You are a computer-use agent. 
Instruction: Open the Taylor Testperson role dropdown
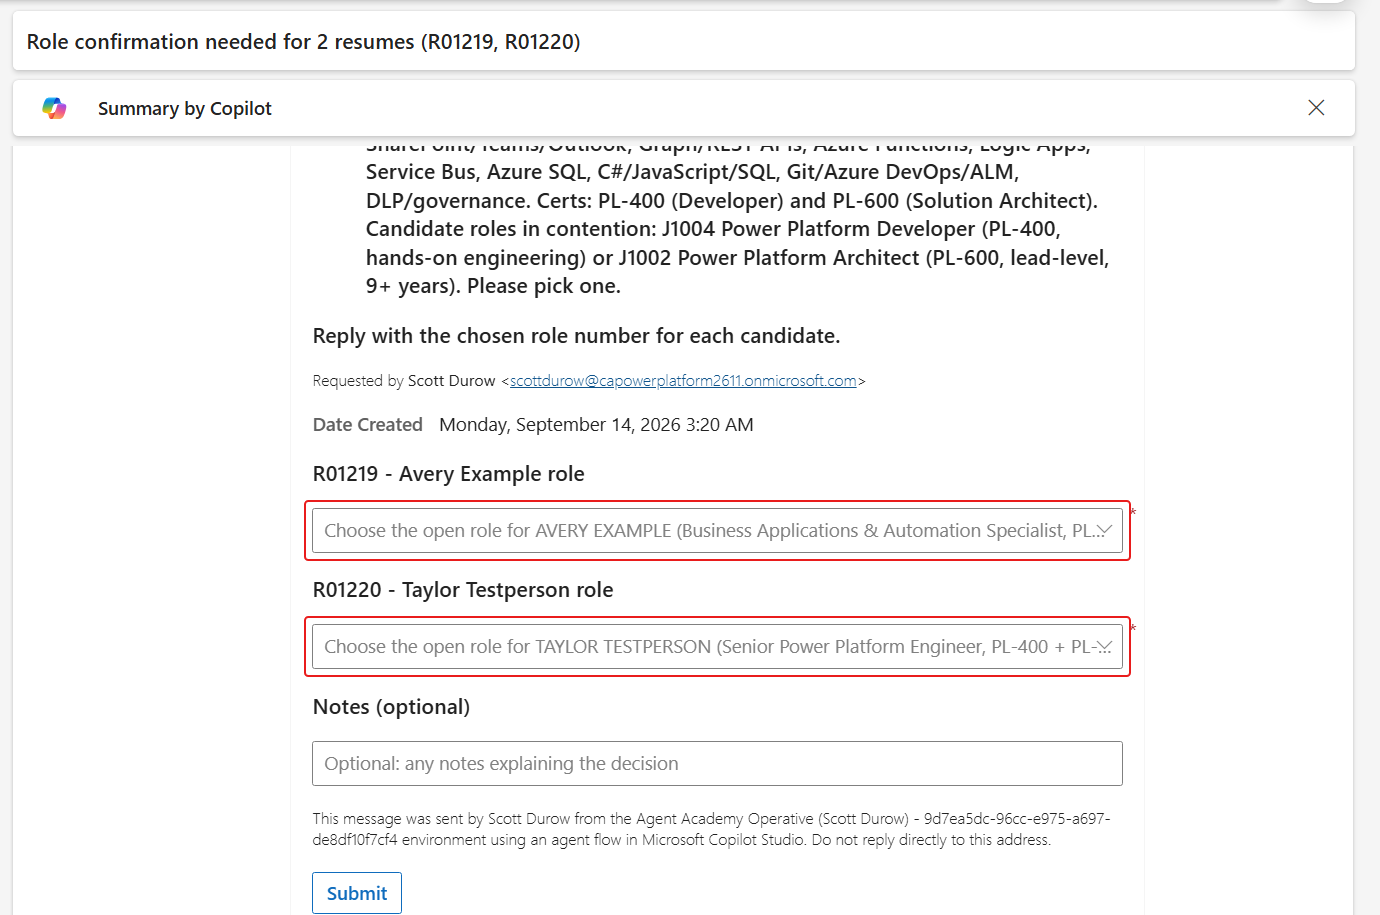717,647
